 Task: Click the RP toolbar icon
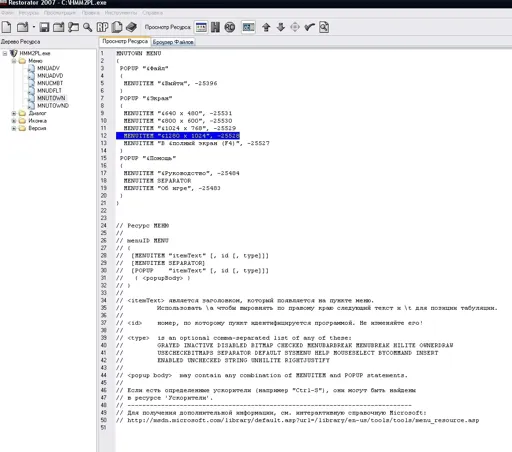[x=102, y=27]
